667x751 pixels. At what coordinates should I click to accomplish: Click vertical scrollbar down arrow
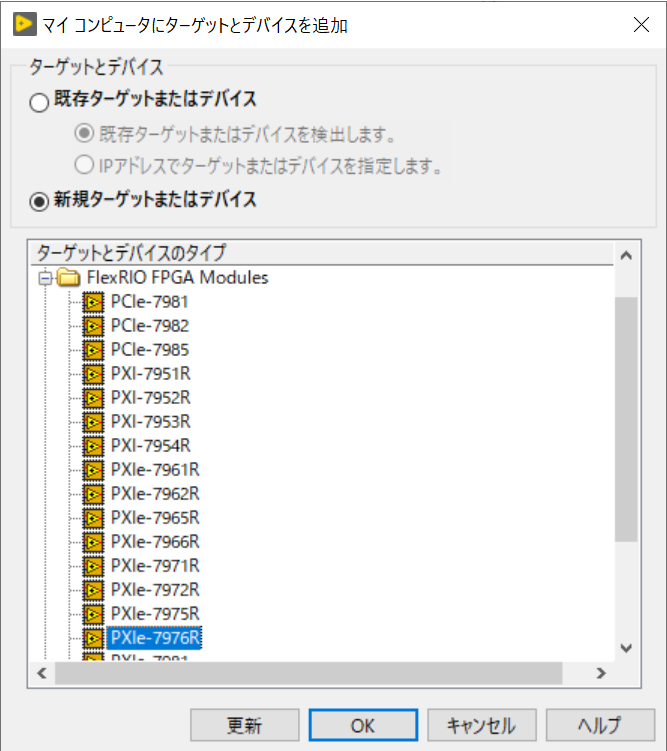click(626, 649)
